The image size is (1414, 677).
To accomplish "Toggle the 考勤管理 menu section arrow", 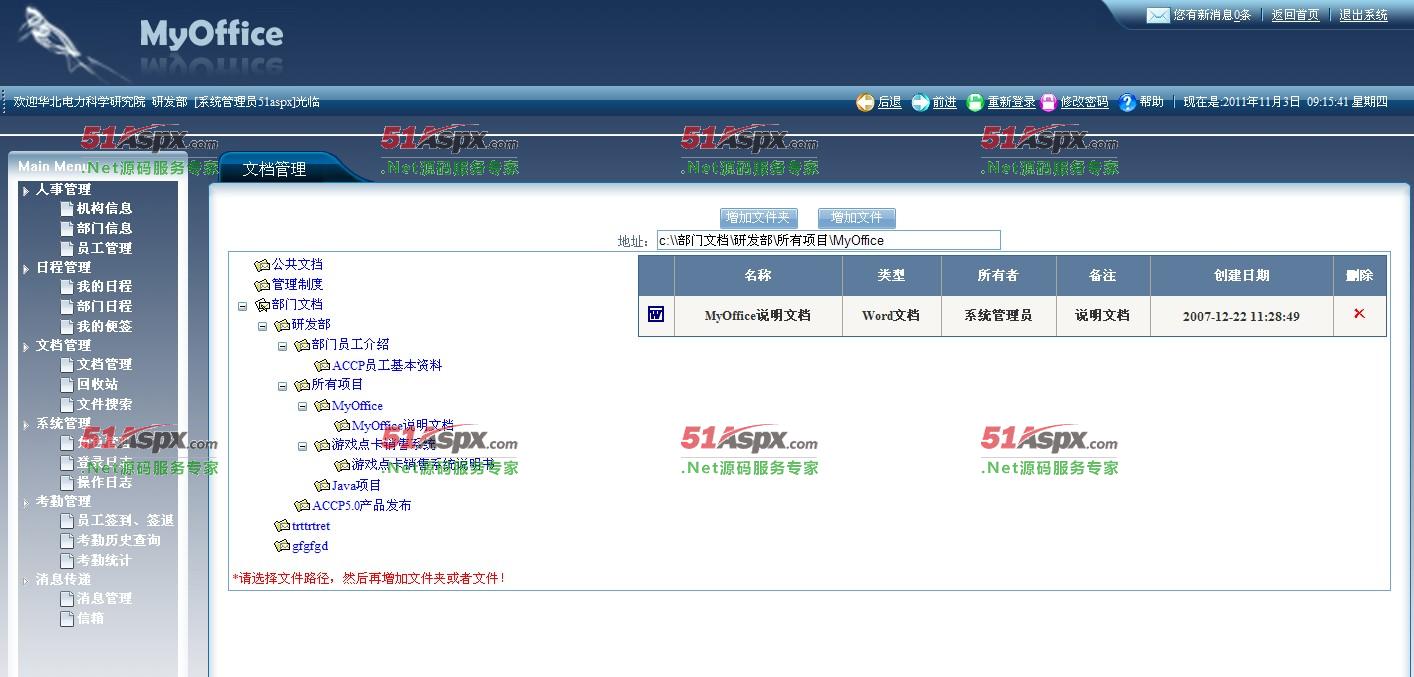I will [26, 502].
